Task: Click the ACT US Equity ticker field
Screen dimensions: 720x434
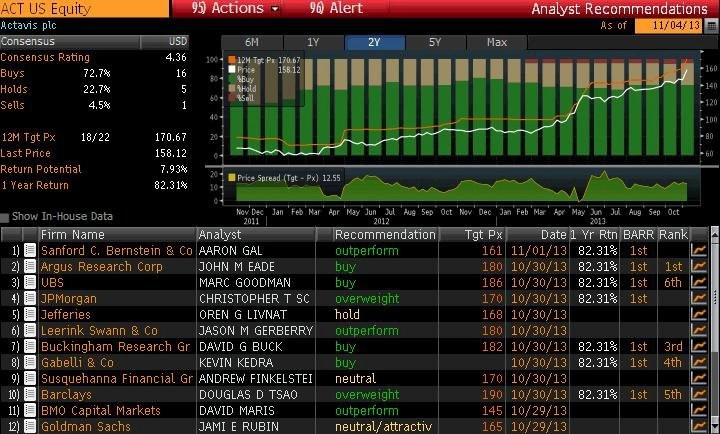Action: (x=84, y=9)
